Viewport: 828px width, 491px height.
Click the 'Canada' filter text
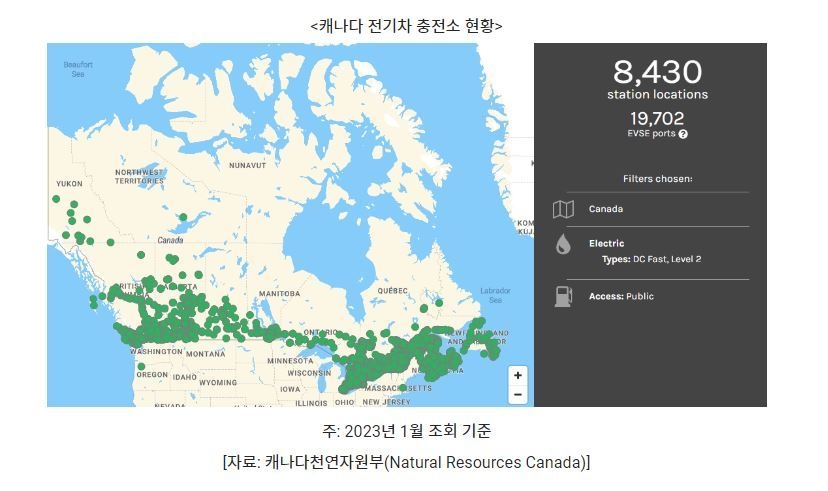[x=606, y=209]
